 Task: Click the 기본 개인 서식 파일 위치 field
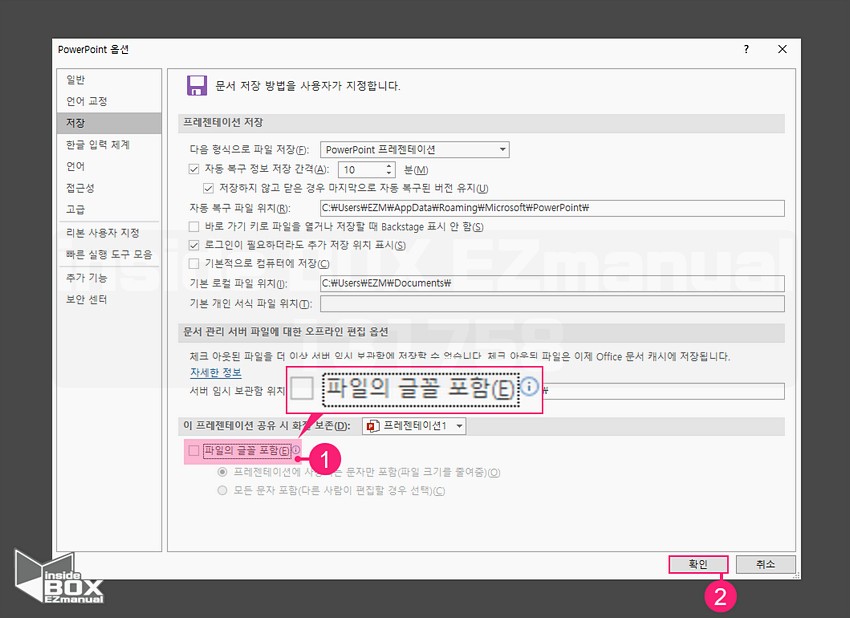pos(552,304)
